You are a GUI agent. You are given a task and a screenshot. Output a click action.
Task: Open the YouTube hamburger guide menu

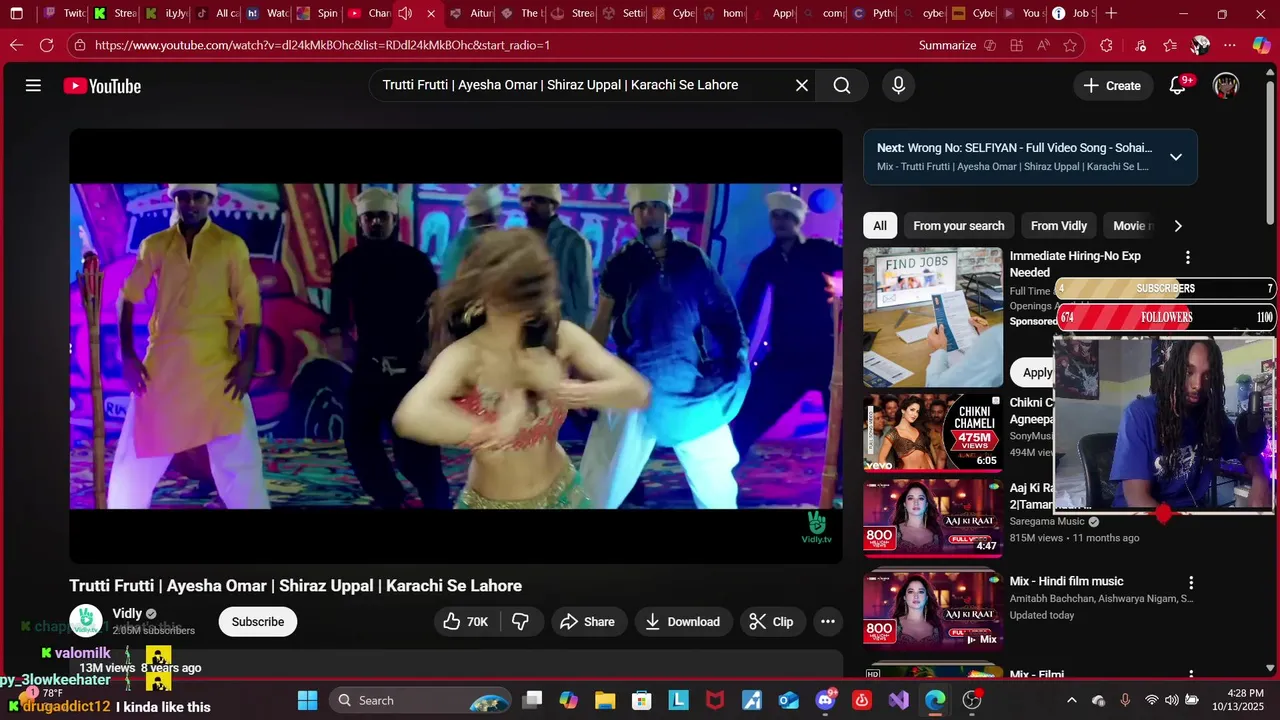pos(33,86)
